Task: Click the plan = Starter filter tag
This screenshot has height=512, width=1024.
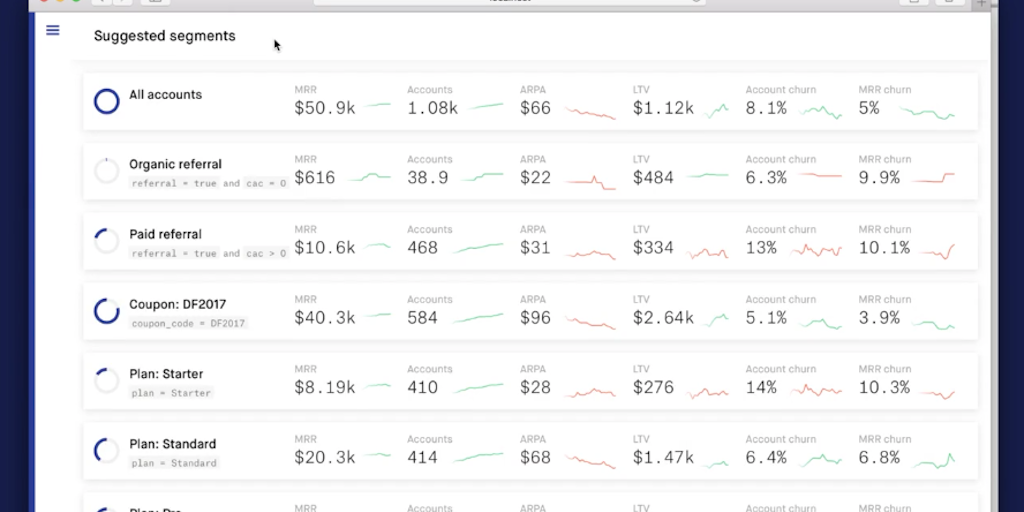Action: (x=171, y=393)
